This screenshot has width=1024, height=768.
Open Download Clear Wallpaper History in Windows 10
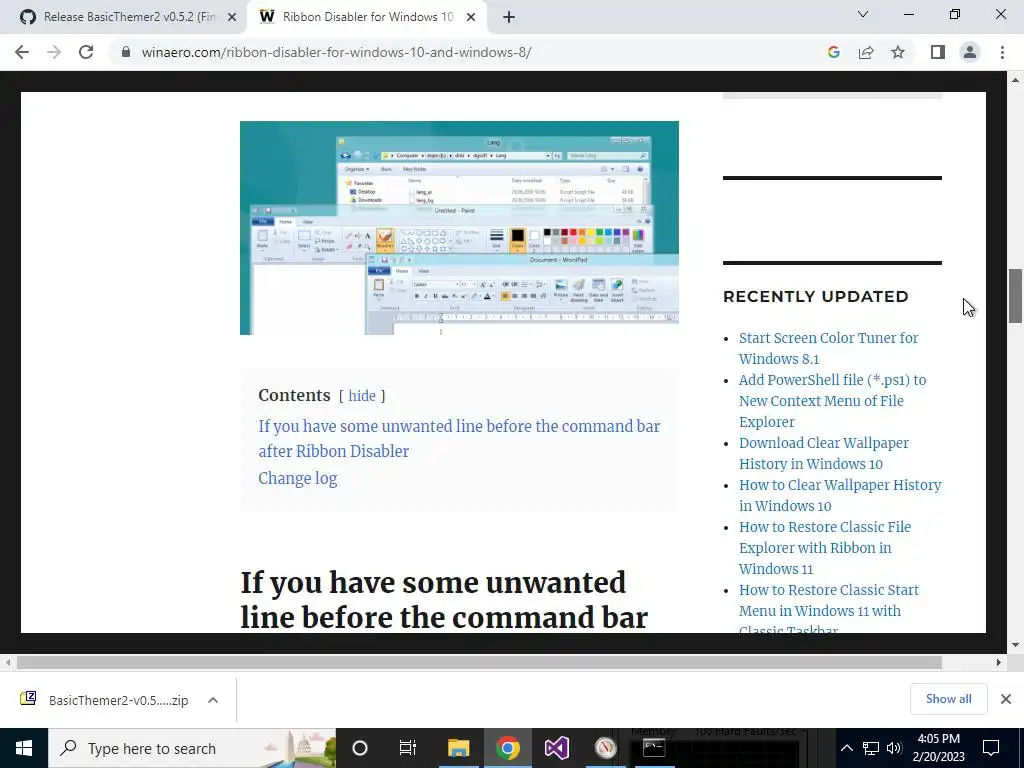click(824, 453)
